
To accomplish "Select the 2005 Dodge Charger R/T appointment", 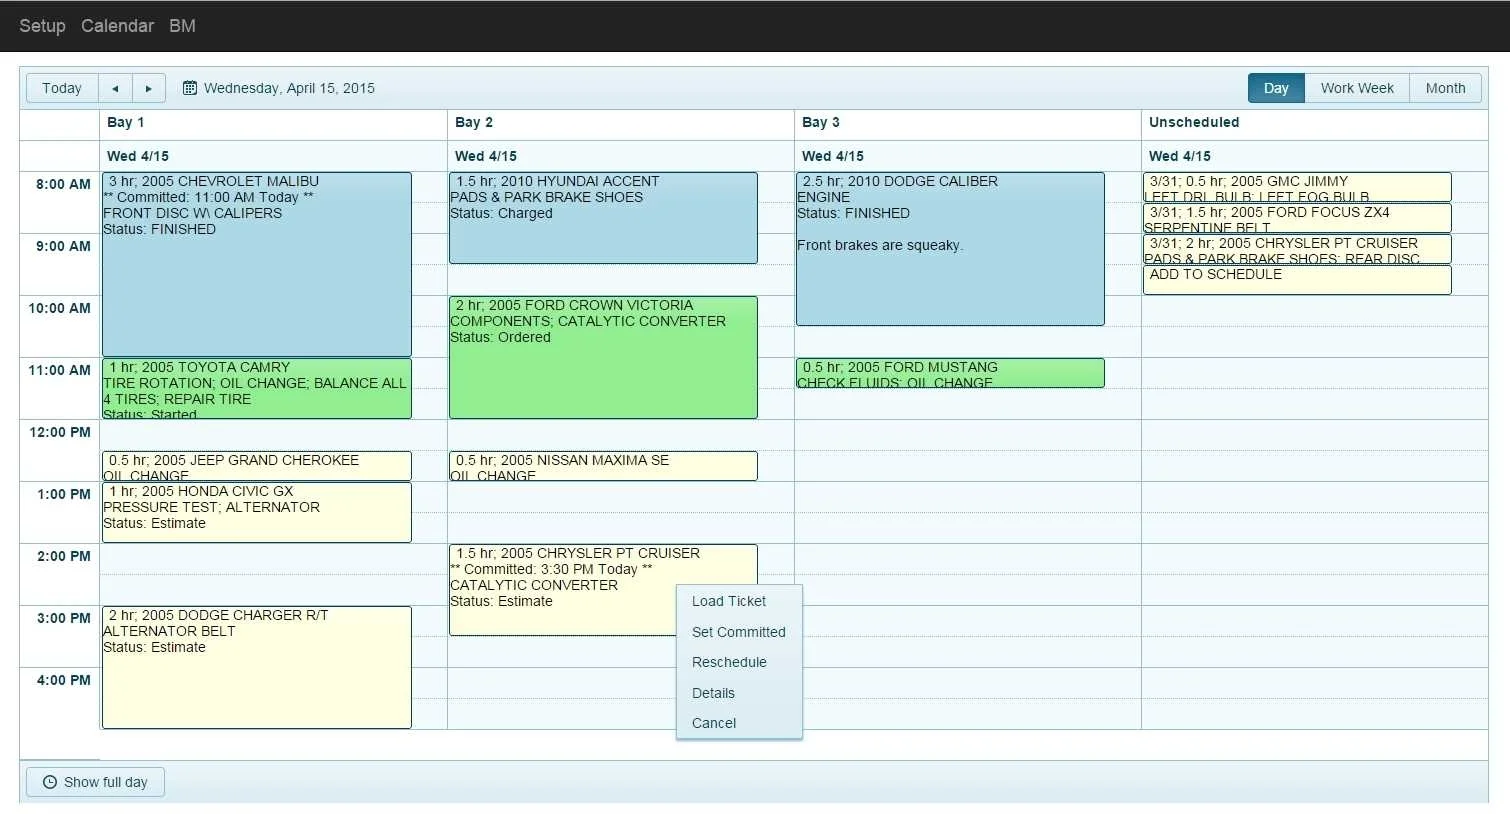I will [x=257, y=667].
